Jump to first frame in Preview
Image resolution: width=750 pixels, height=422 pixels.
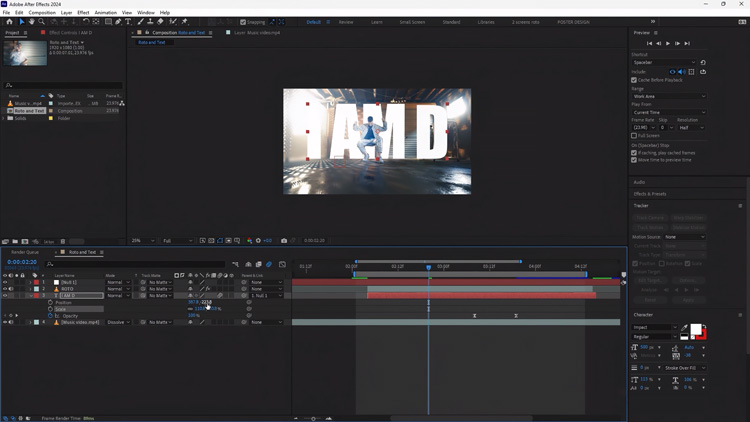pyautogui.click(x=649, y=44)
